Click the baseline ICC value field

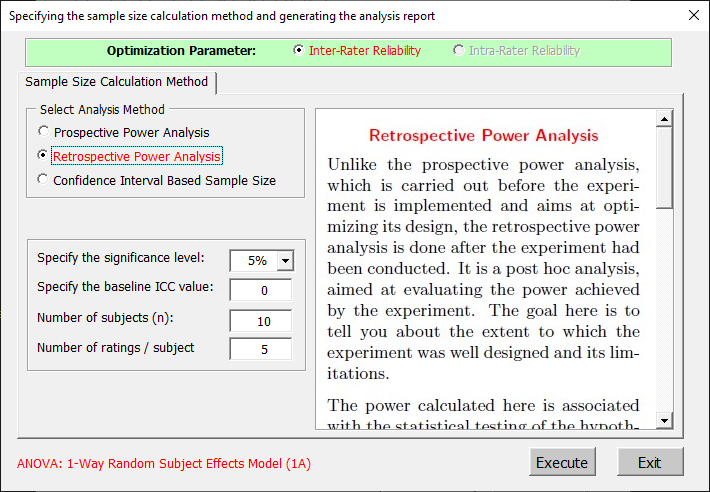(261, 290)
